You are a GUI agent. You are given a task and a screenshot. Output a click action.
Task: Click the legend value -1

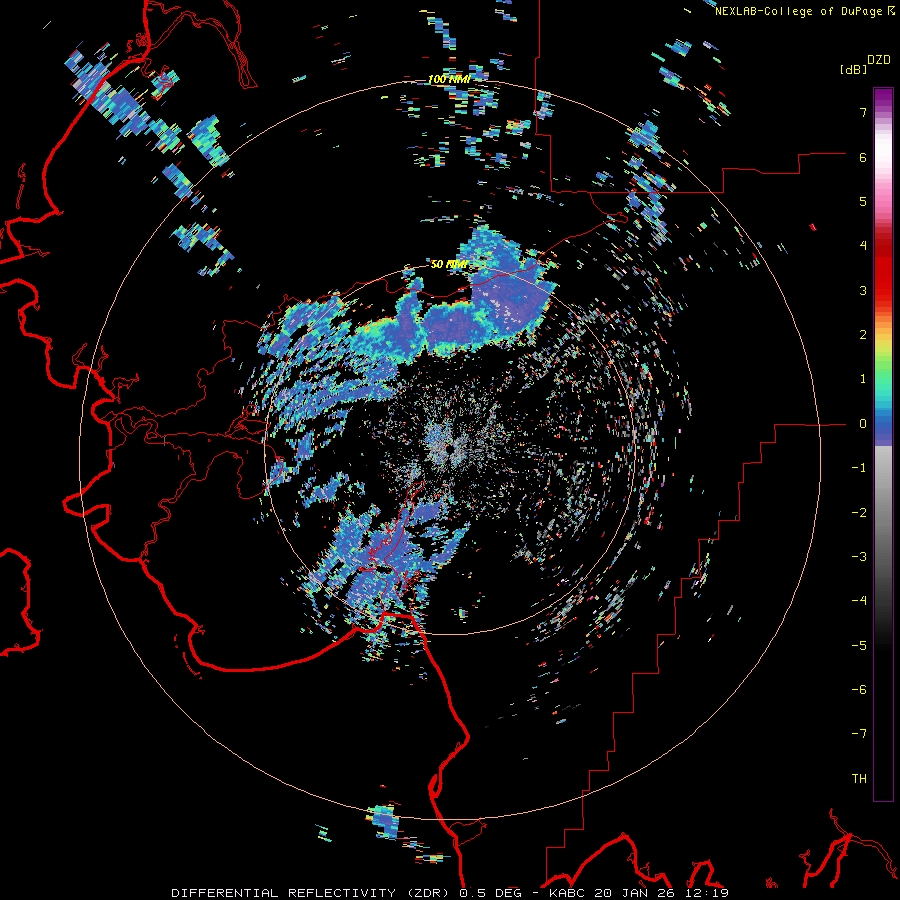pyautogui.click(x=859, y=468)
